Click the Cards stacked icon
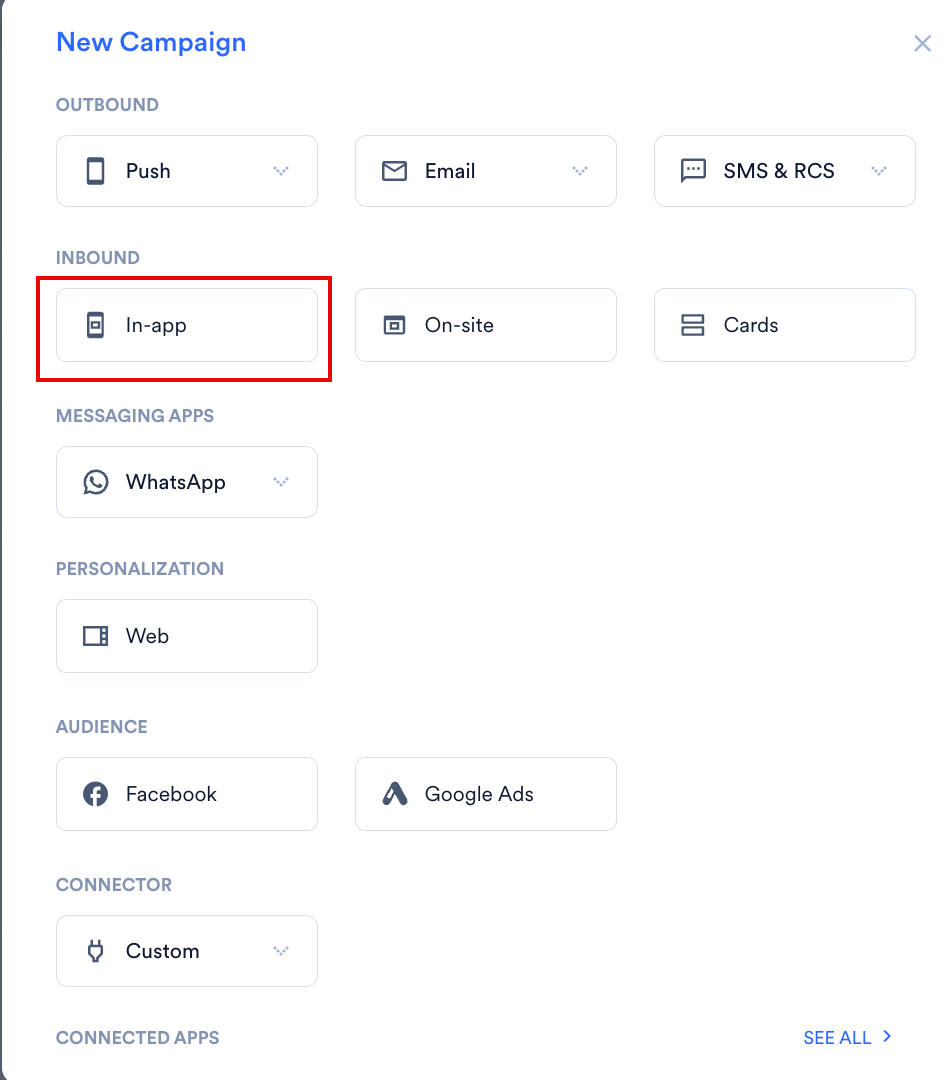Screen dimensions: 948x1080 (x=692, y=325)
